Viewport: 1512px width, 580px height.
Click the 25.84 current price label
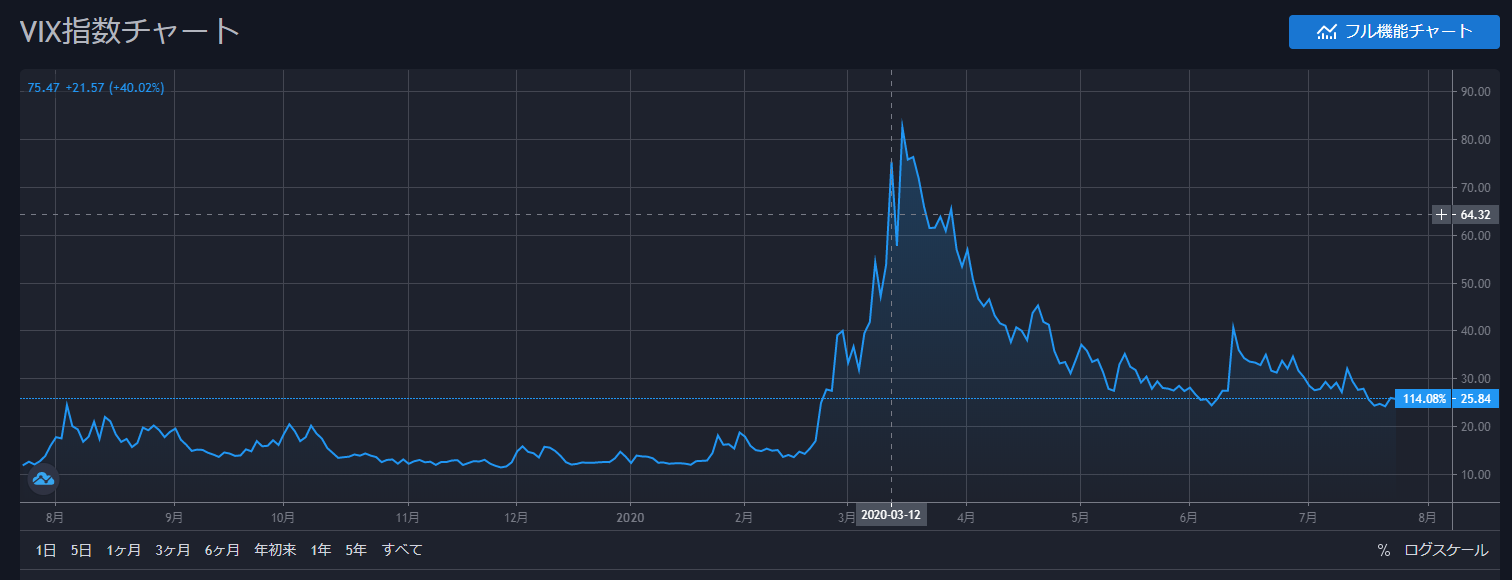point(1476,399)
